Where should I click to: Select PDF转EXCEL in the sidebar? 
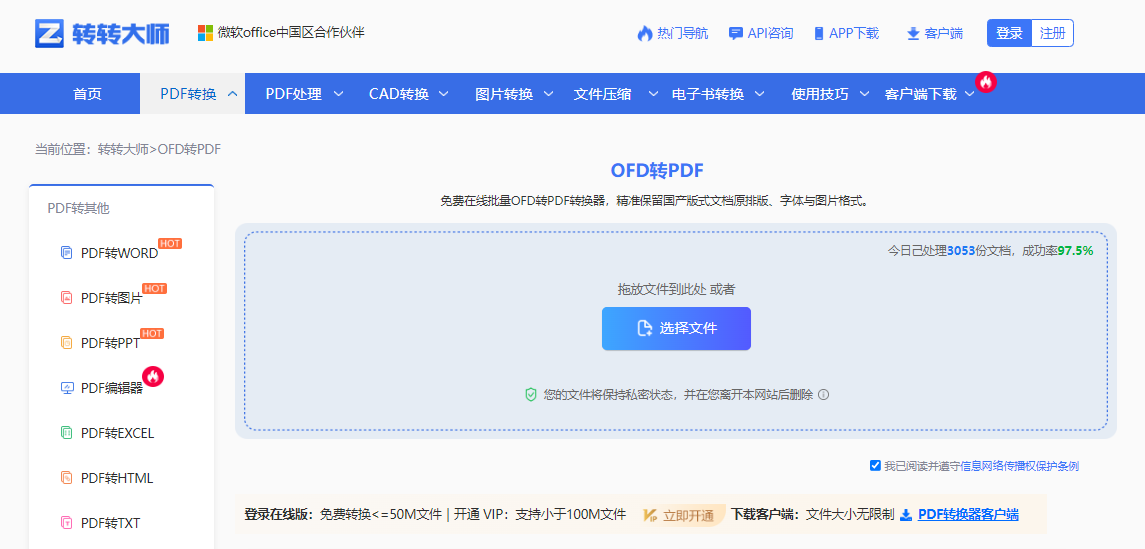coord(118,434)
